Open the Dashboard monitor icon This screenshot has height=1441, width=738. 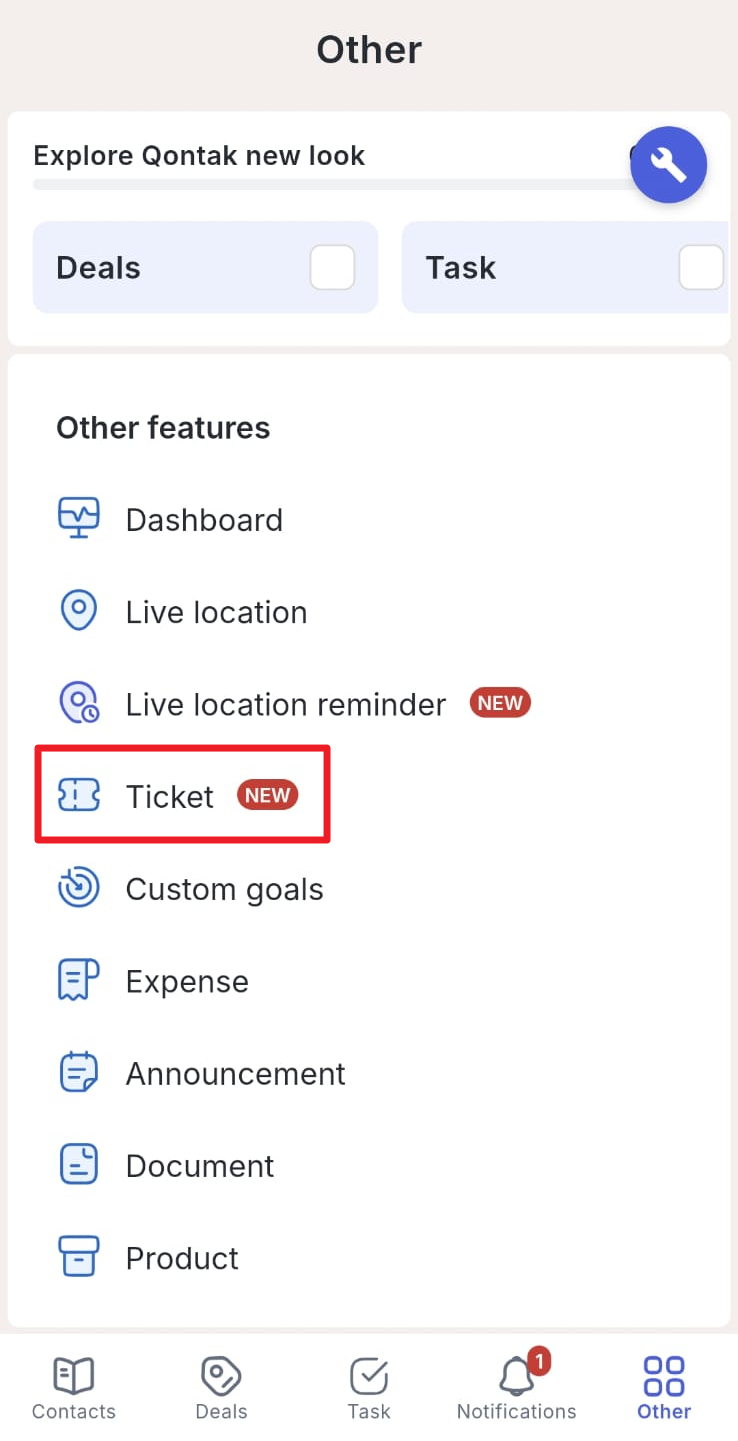click(x=78, y=519)
